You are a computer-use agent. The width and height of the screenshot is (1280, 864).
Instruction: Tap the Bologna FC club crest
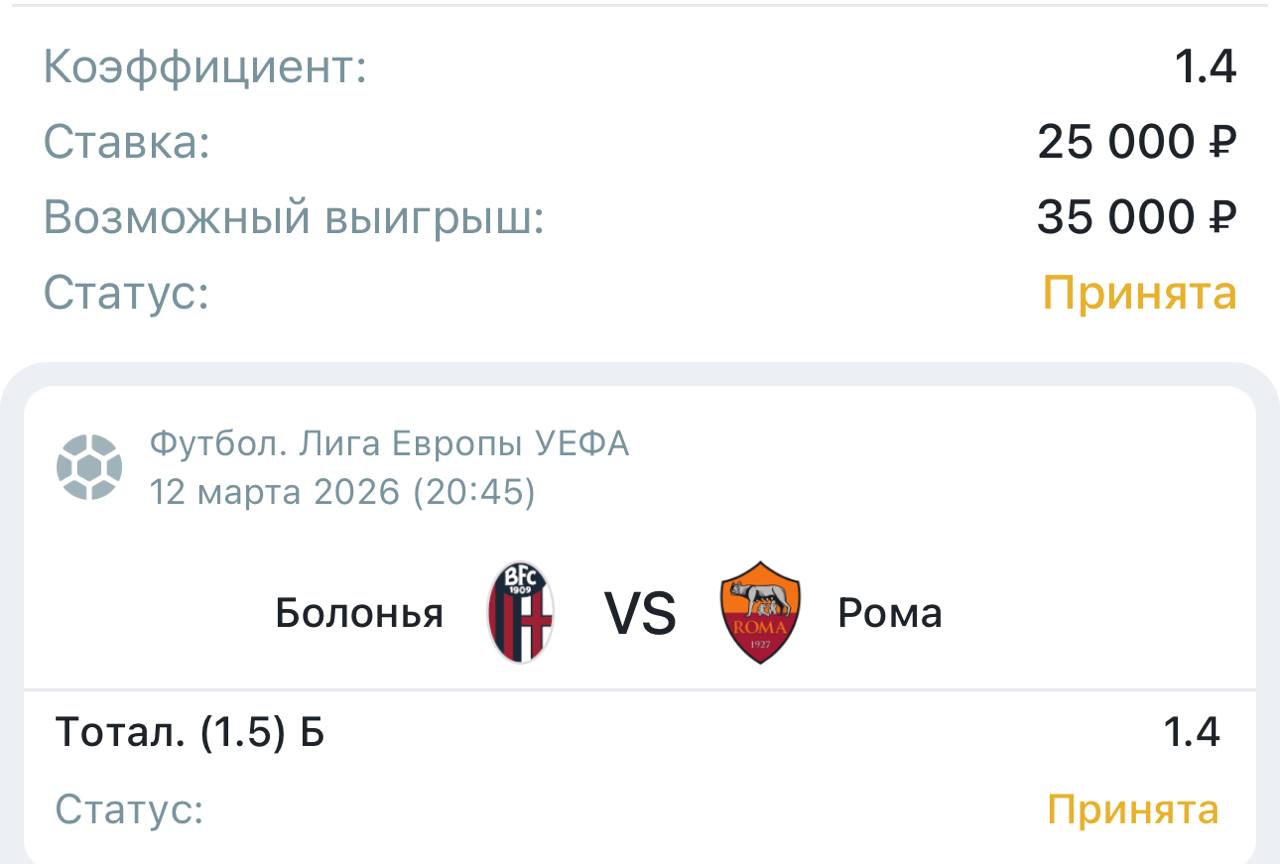click(520, 612)
